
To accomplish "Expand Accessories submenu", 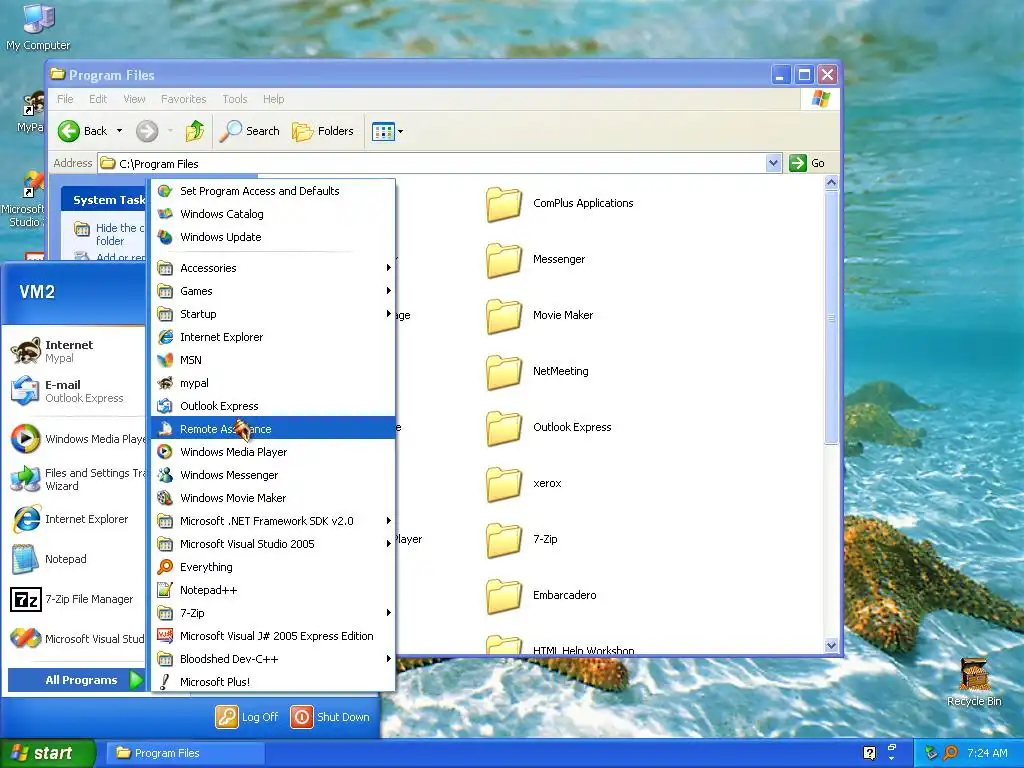I will pyautogui.click(x=273, y=268).
